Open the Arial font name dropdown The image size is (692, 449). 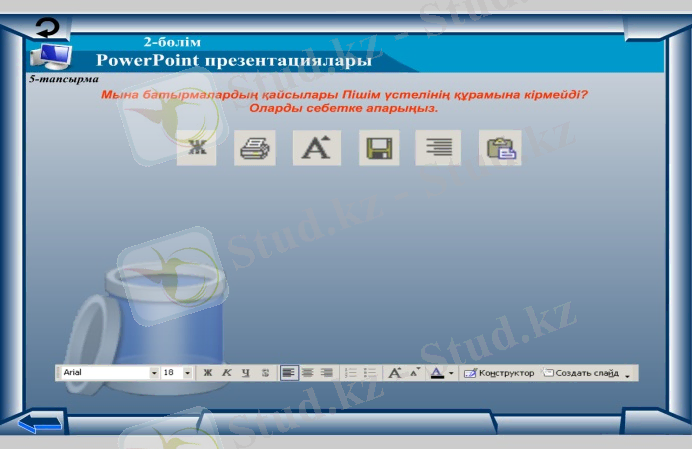coord(154,373)
